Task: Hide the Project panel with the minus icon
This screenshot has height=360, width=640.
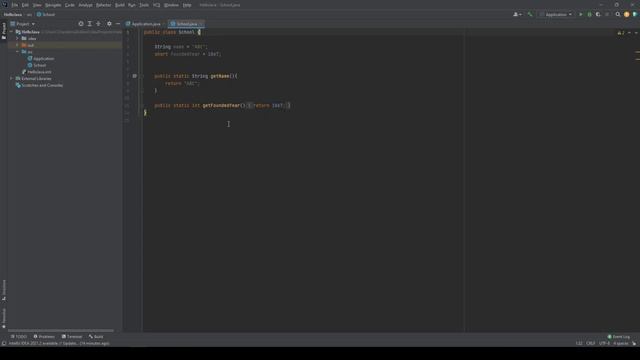Action: [118, 24]
